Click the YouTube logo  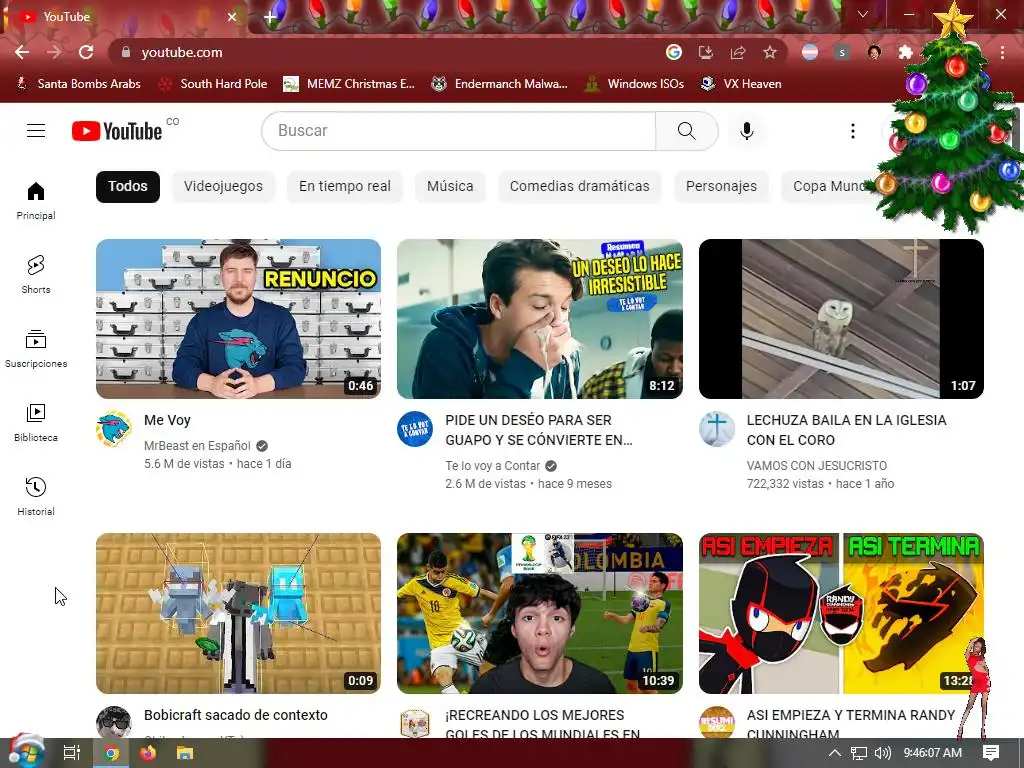[x=117, y=131]
